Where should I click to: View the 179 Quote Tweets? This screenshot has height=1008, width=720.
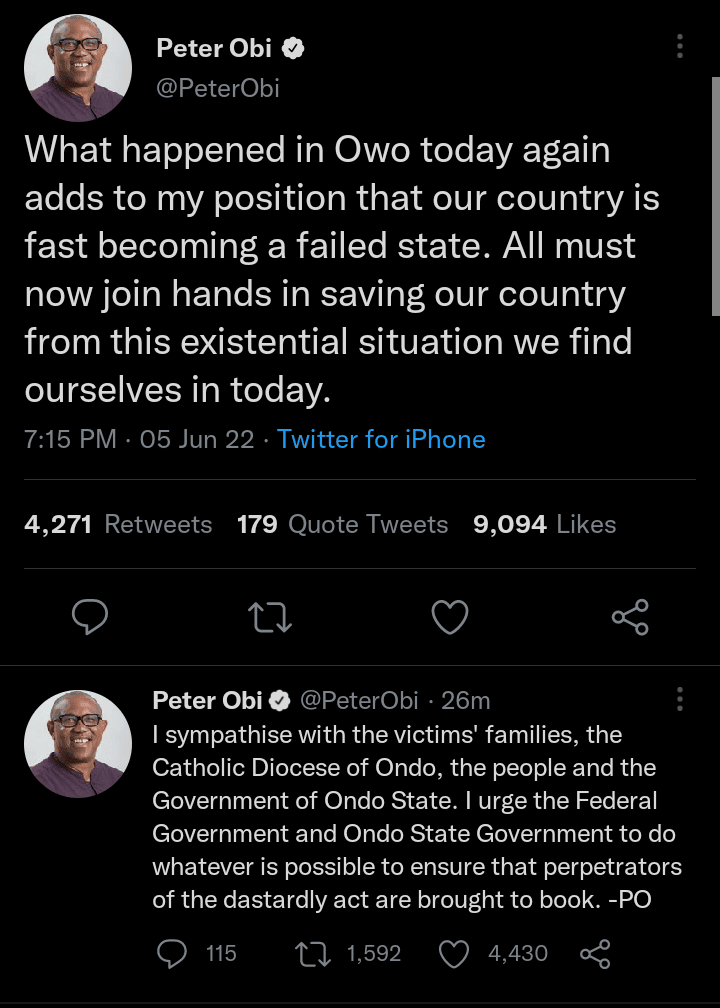342,524
